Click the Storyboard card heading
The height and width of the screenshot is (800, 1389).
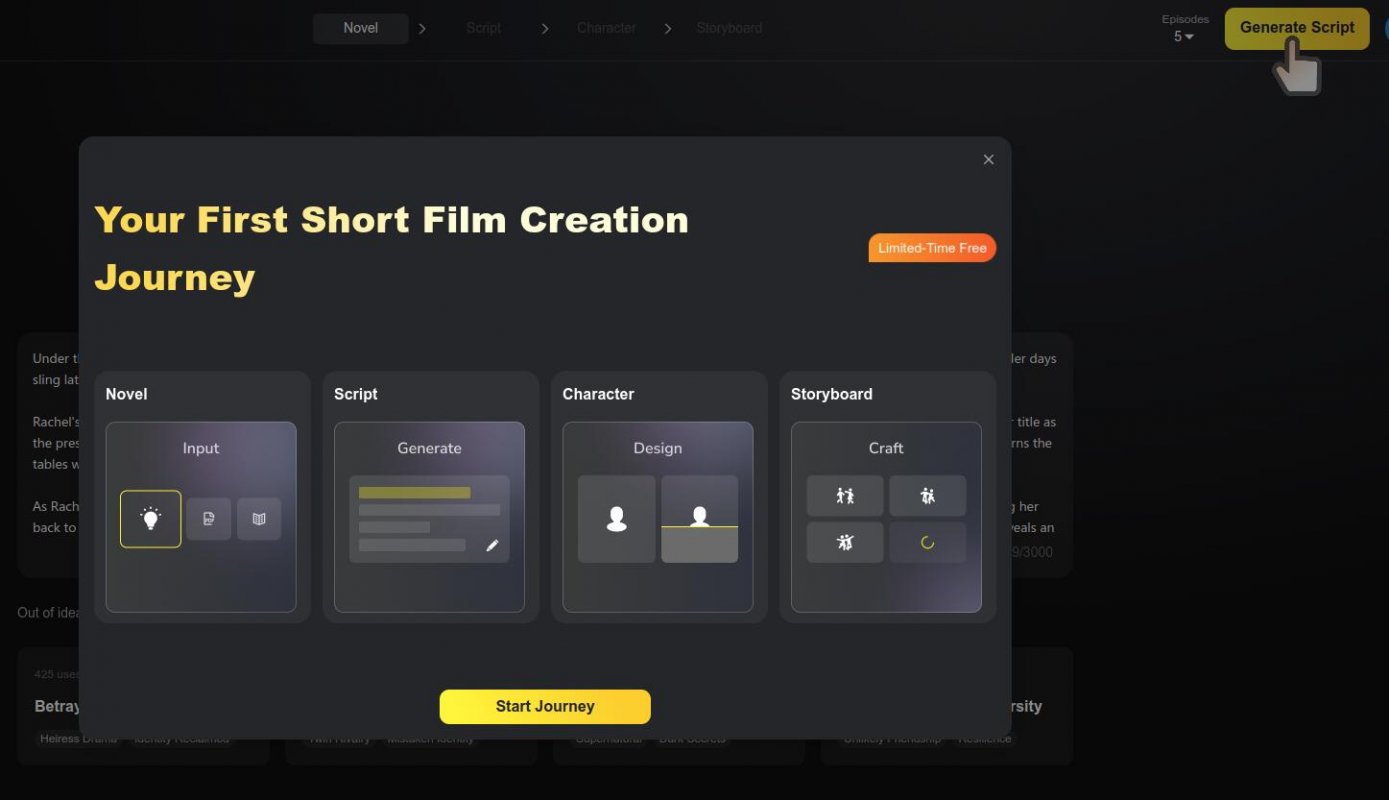tap(832, 394)
